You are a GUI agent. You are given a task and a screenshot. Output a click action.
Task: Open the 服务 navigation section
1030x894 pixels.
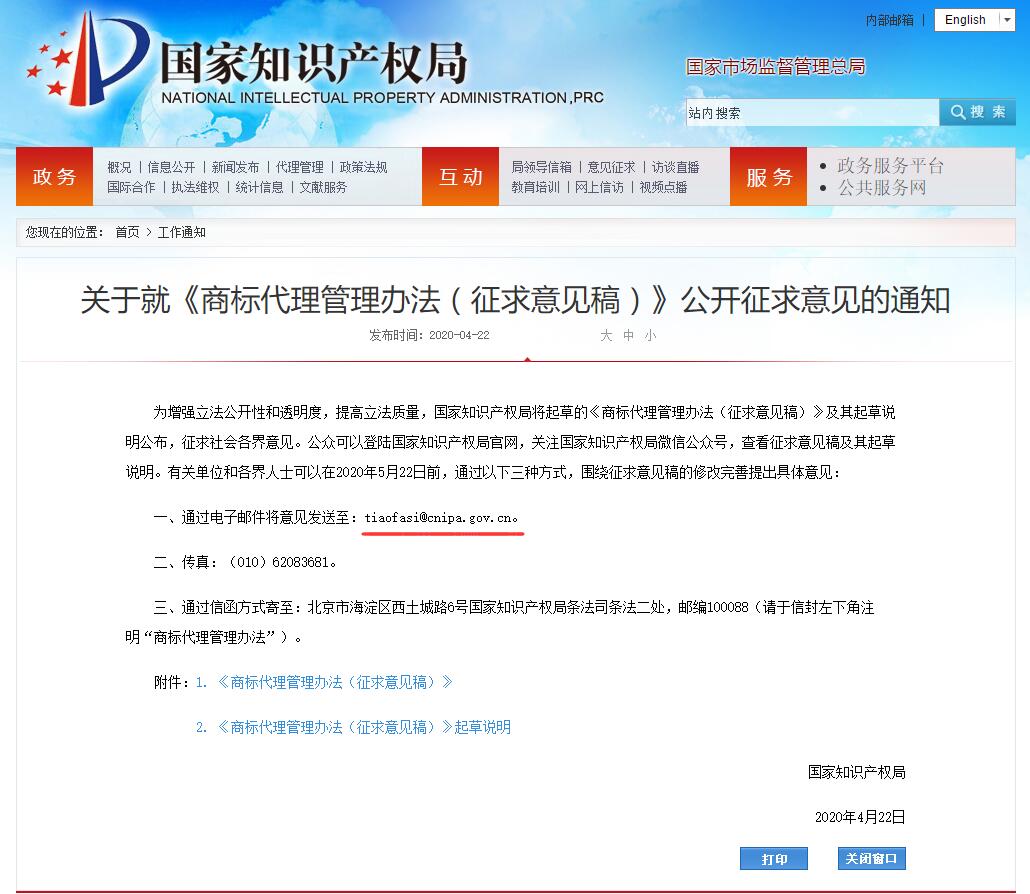click(769, 177)
